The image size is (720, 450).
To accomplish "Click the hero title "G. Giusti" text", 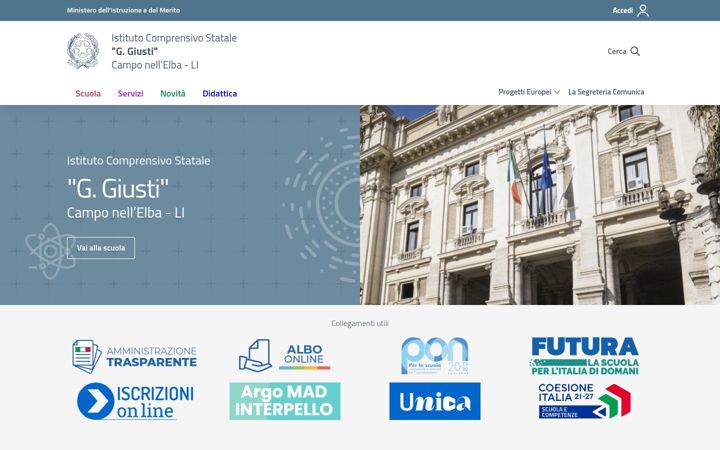I will click(x=118, y=189).
